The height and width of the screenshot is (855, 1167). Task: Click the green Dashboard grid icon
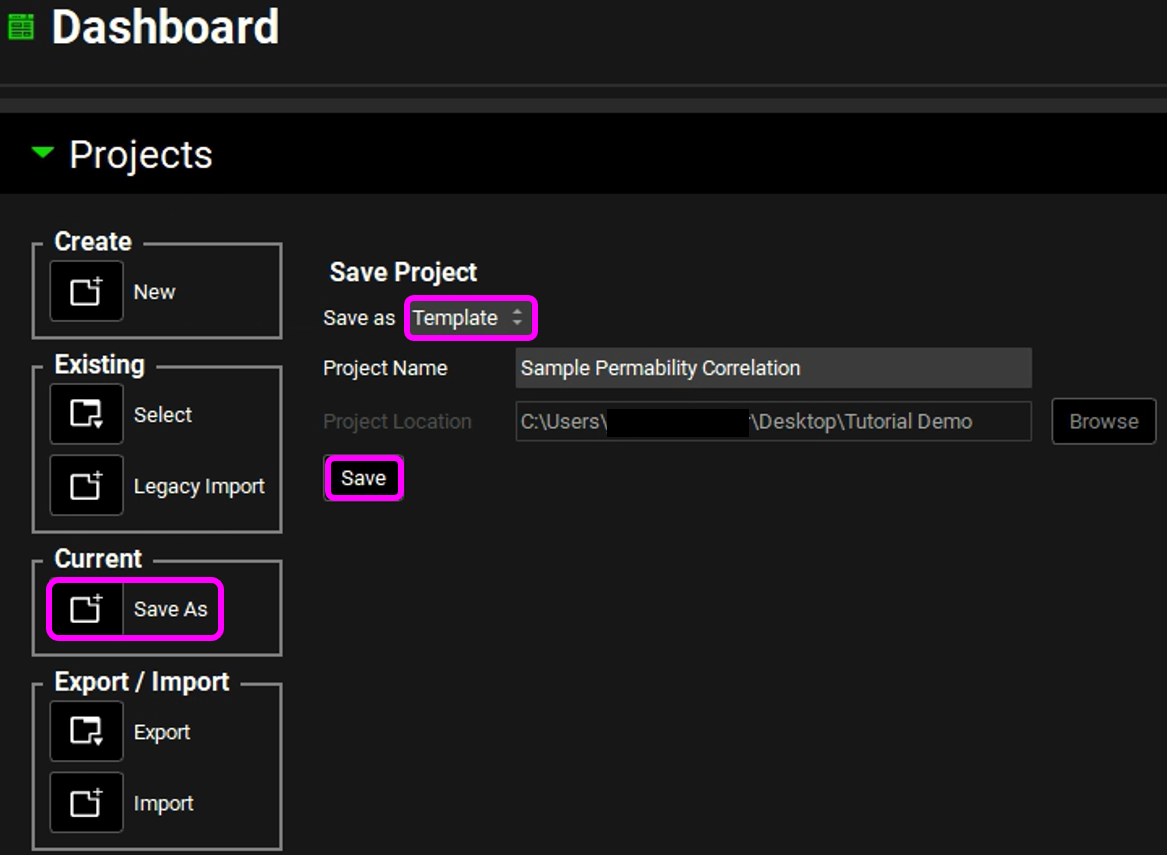(21, 27)
